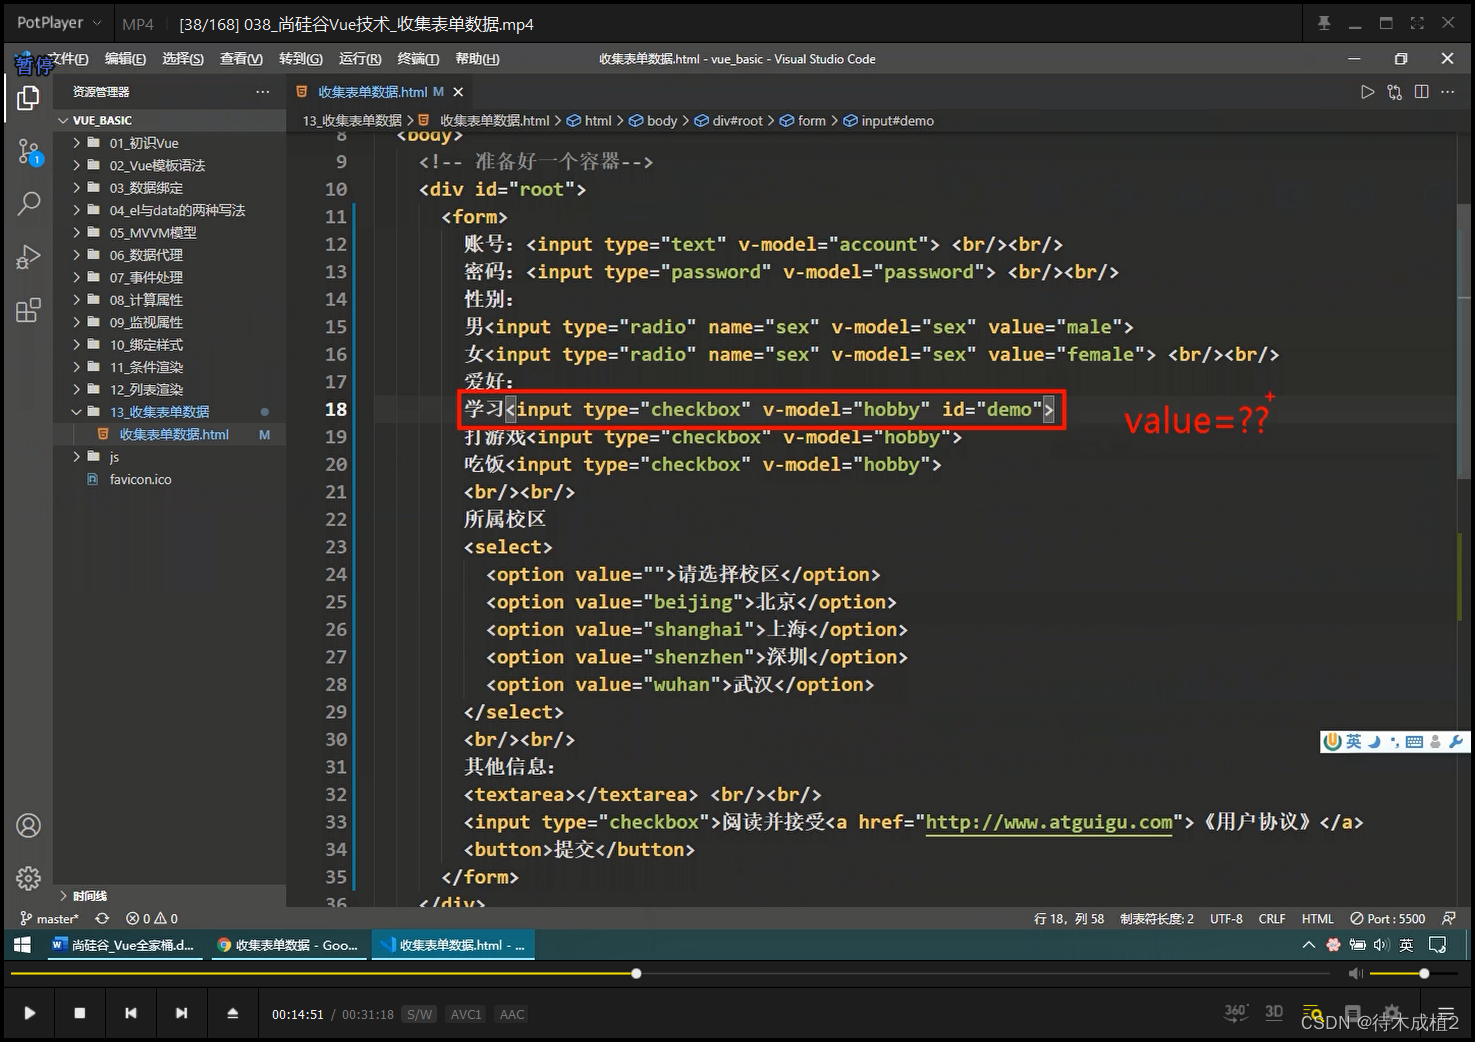
Task: Adjust the volume slider handle
Action: coord(1424,973)
